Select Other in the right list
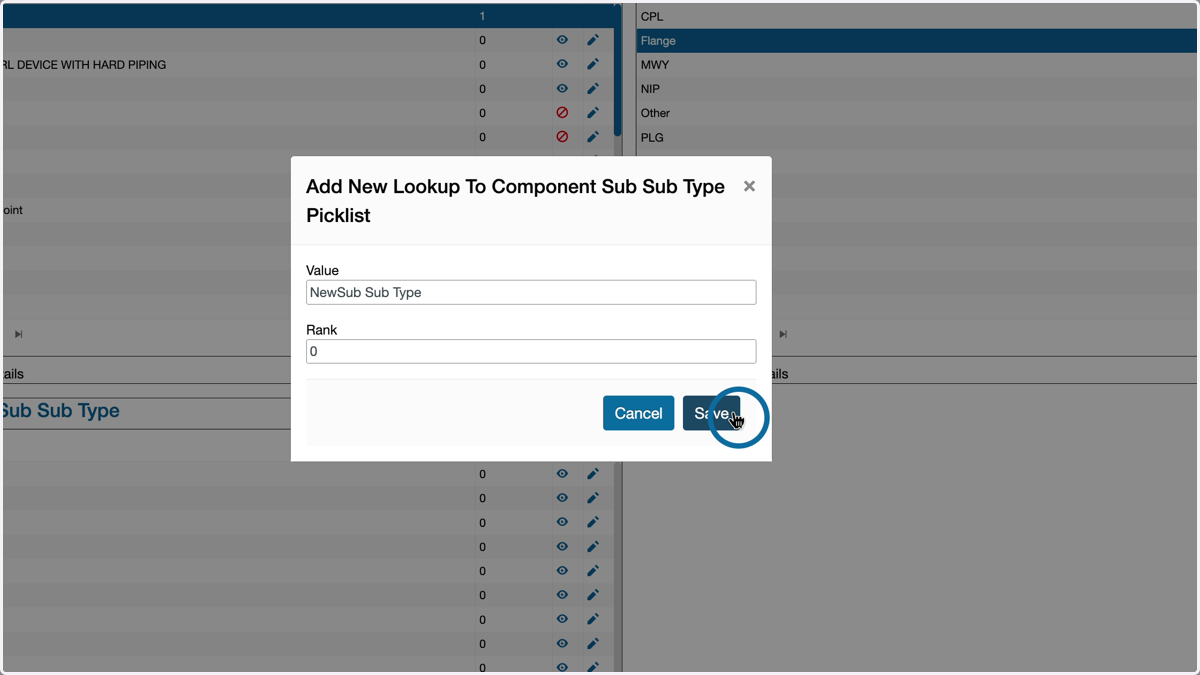The height and width of the screenshot is (675, 1200). [x=917, y=113]
